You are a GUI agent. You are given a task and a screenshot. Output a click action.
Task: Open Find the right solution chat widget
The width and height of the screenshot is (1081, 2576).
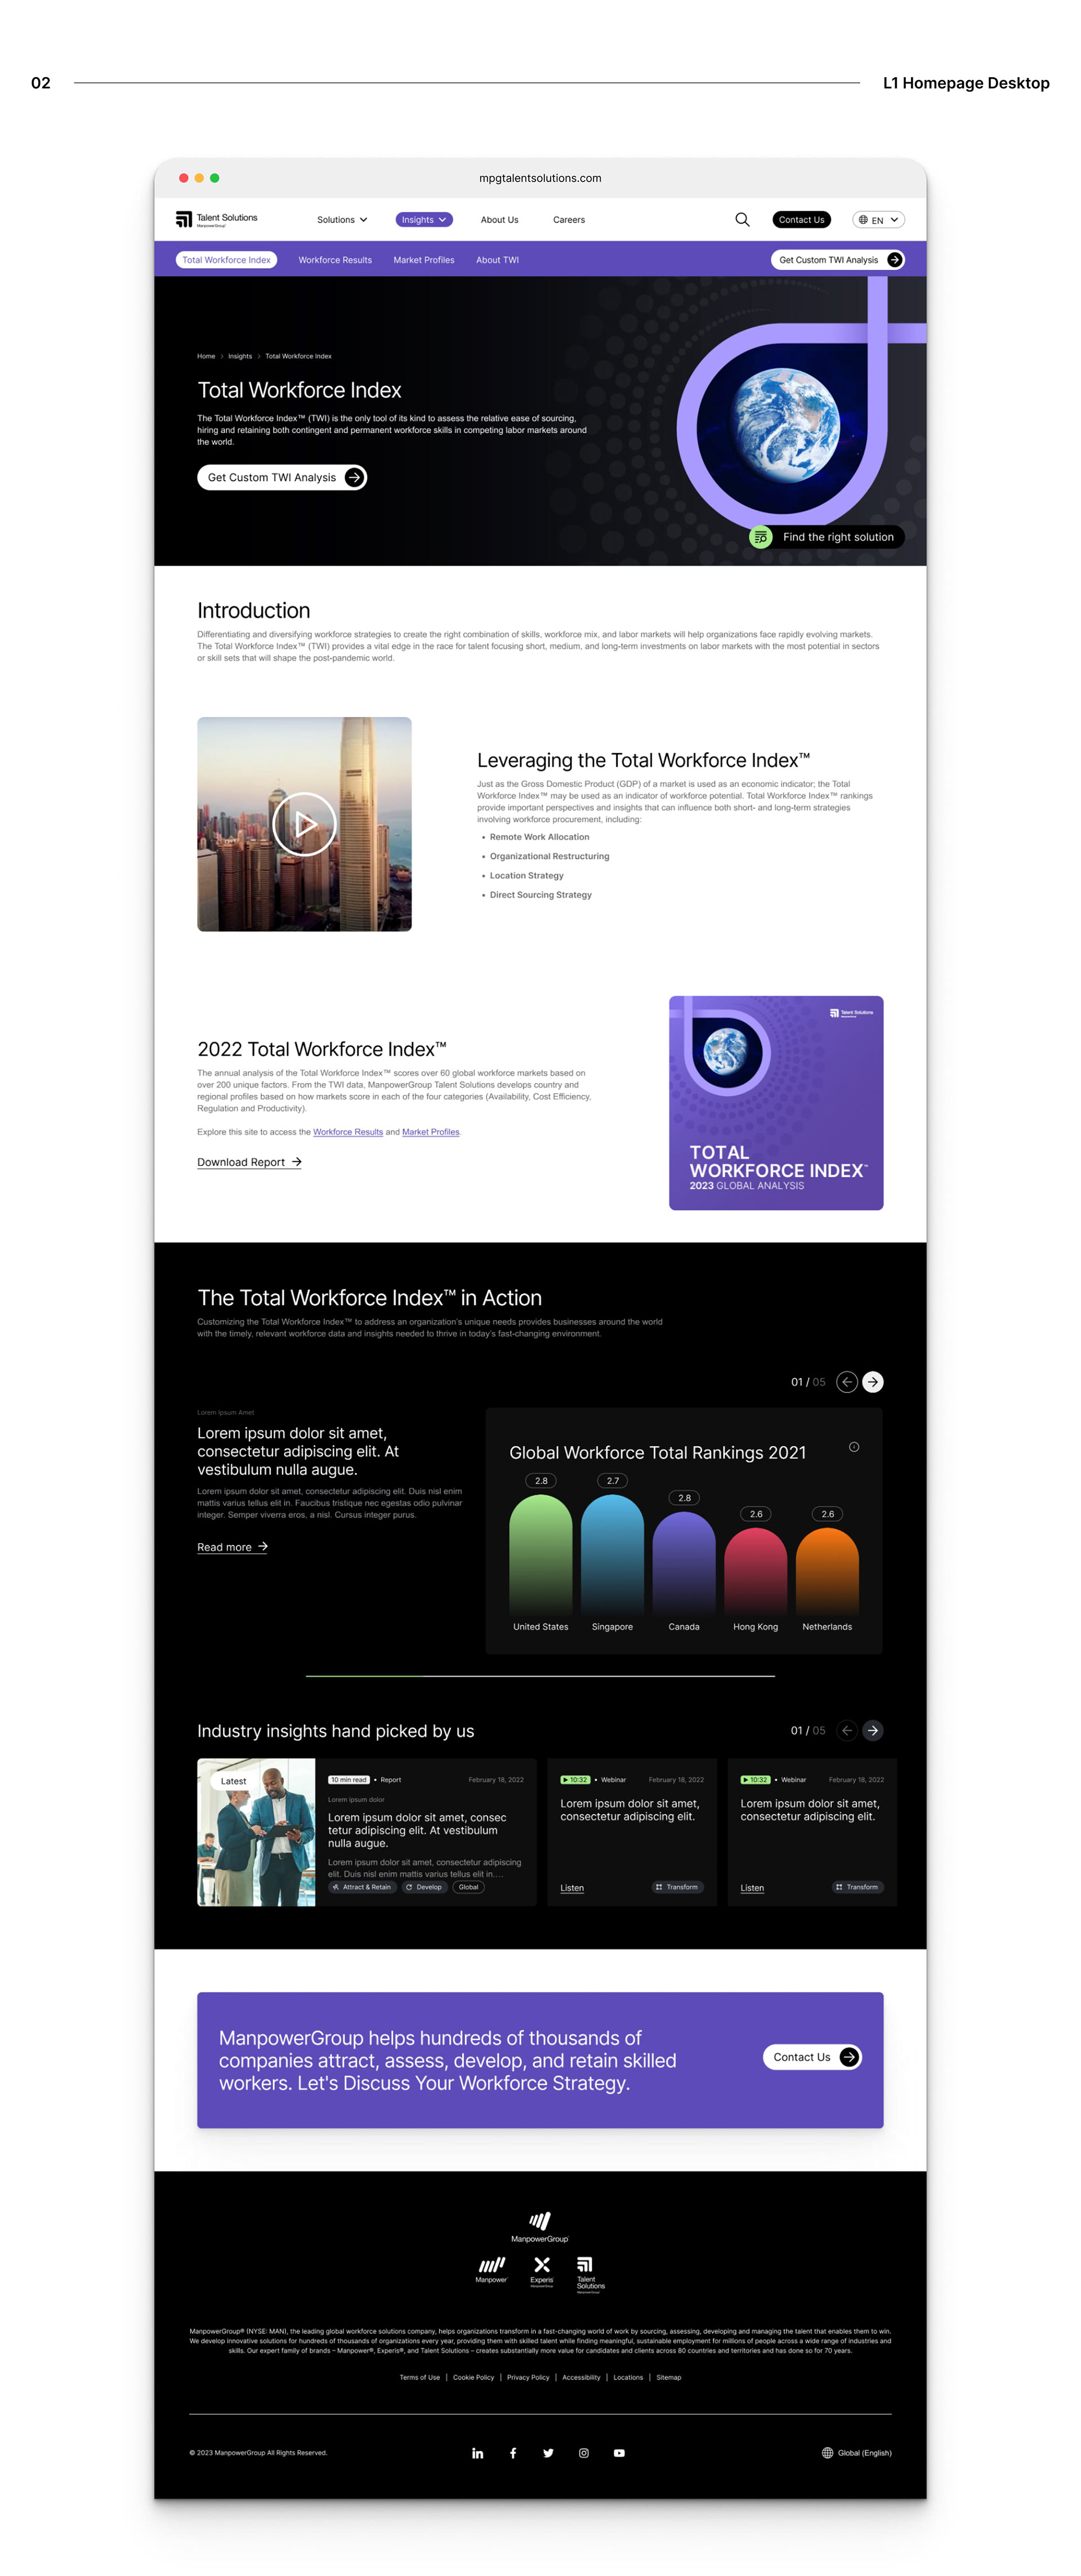click(x=826, y=537)
